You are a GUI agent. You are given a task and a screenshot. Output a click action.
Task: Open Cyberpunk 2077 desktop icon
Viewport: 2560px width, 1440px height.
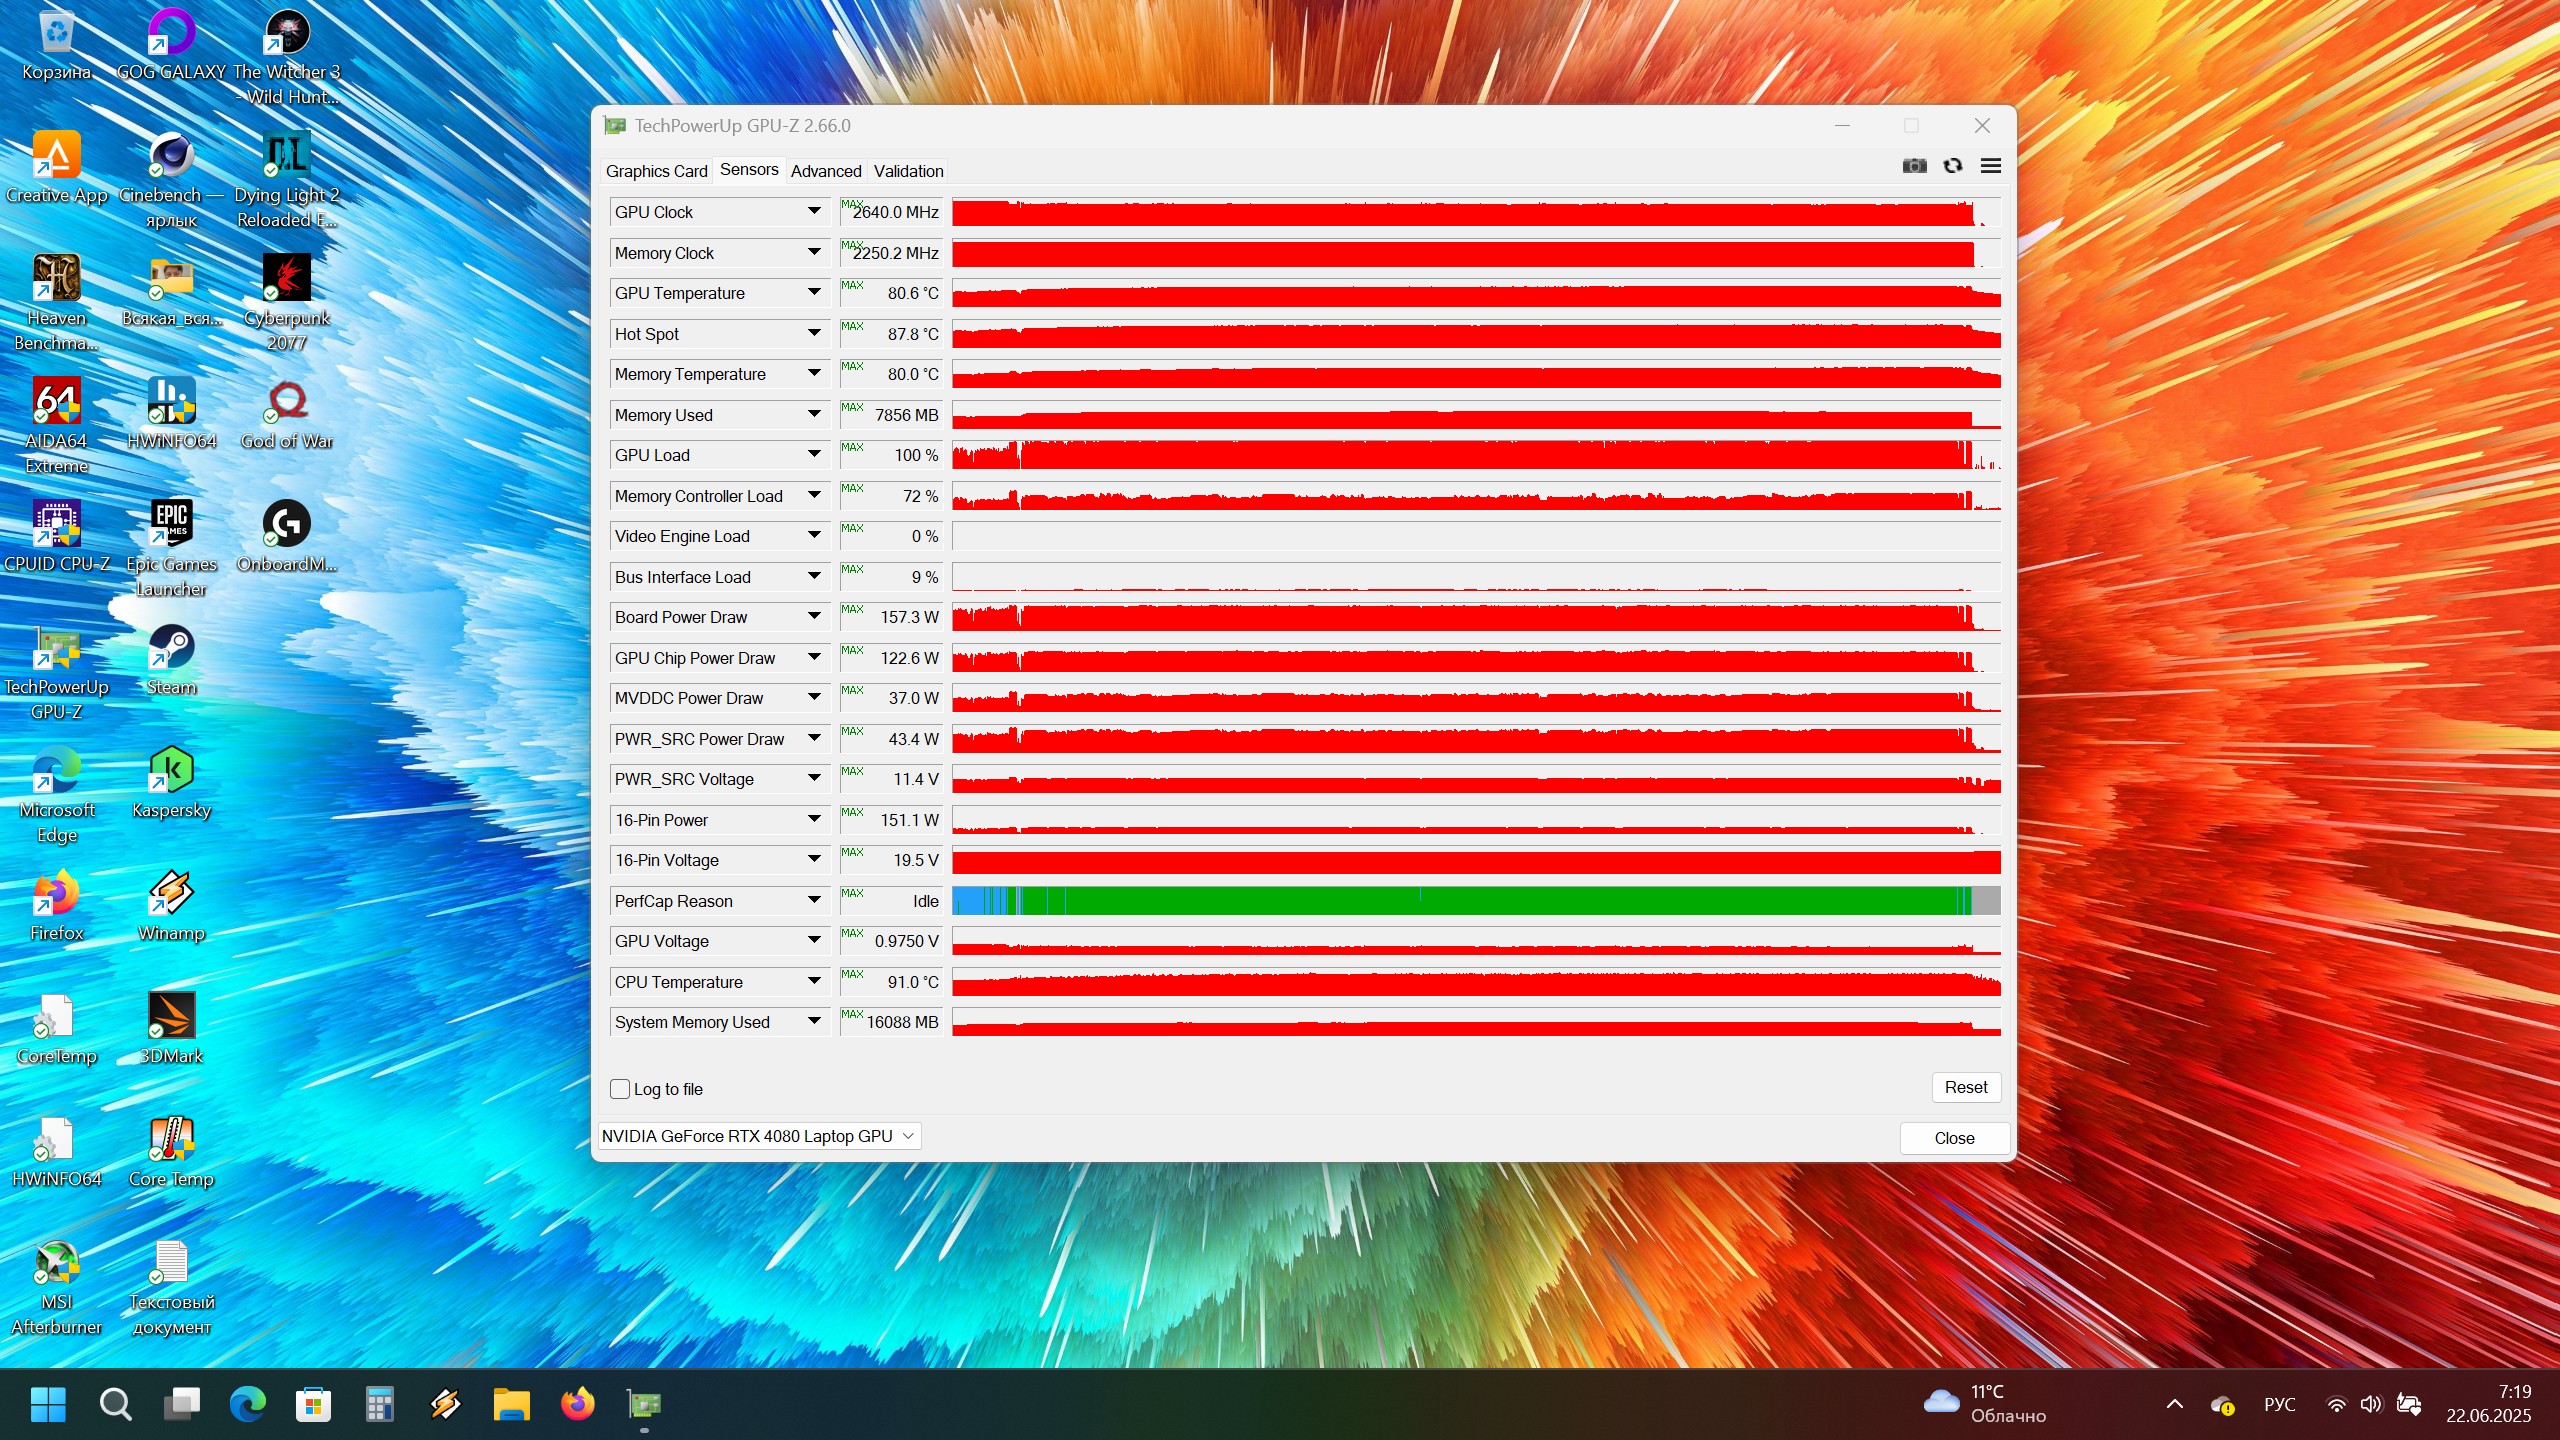click(287, 279)
